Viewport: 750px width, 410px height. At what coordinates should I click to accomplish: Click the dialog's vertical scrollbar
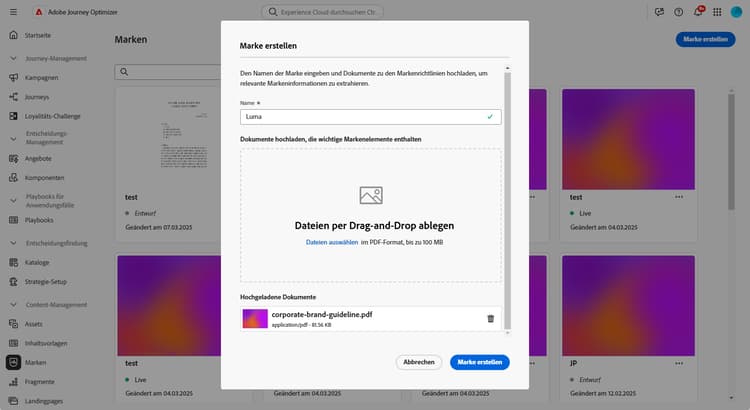click(x=507, y=200)
